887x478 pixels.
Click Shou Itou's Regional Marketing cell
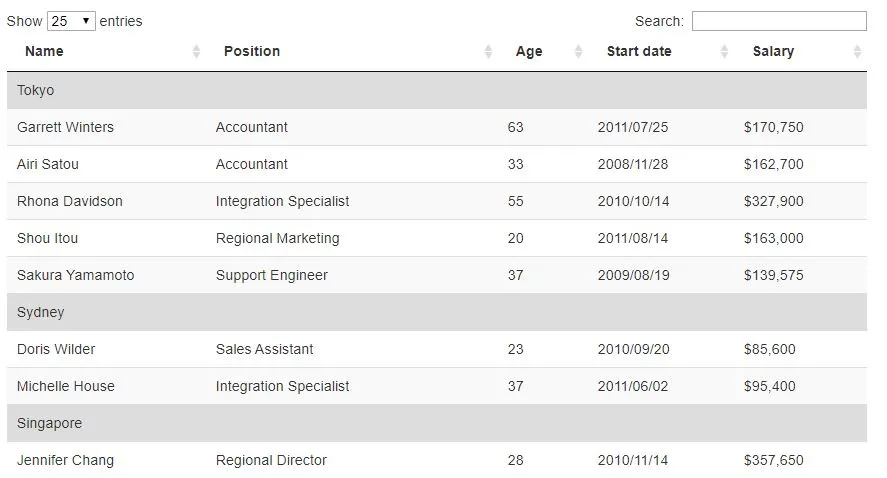[277, 238]
